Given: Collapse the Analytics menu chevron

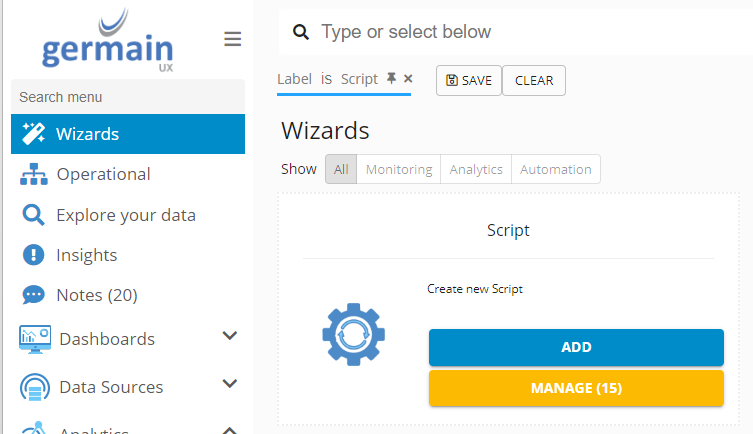Looking at the screenshot, I should (229, 430).
